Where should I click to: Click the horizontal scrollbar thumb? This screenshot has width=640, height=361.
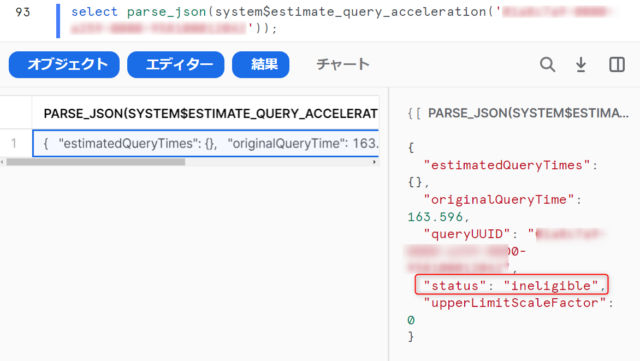coord(96,162)
